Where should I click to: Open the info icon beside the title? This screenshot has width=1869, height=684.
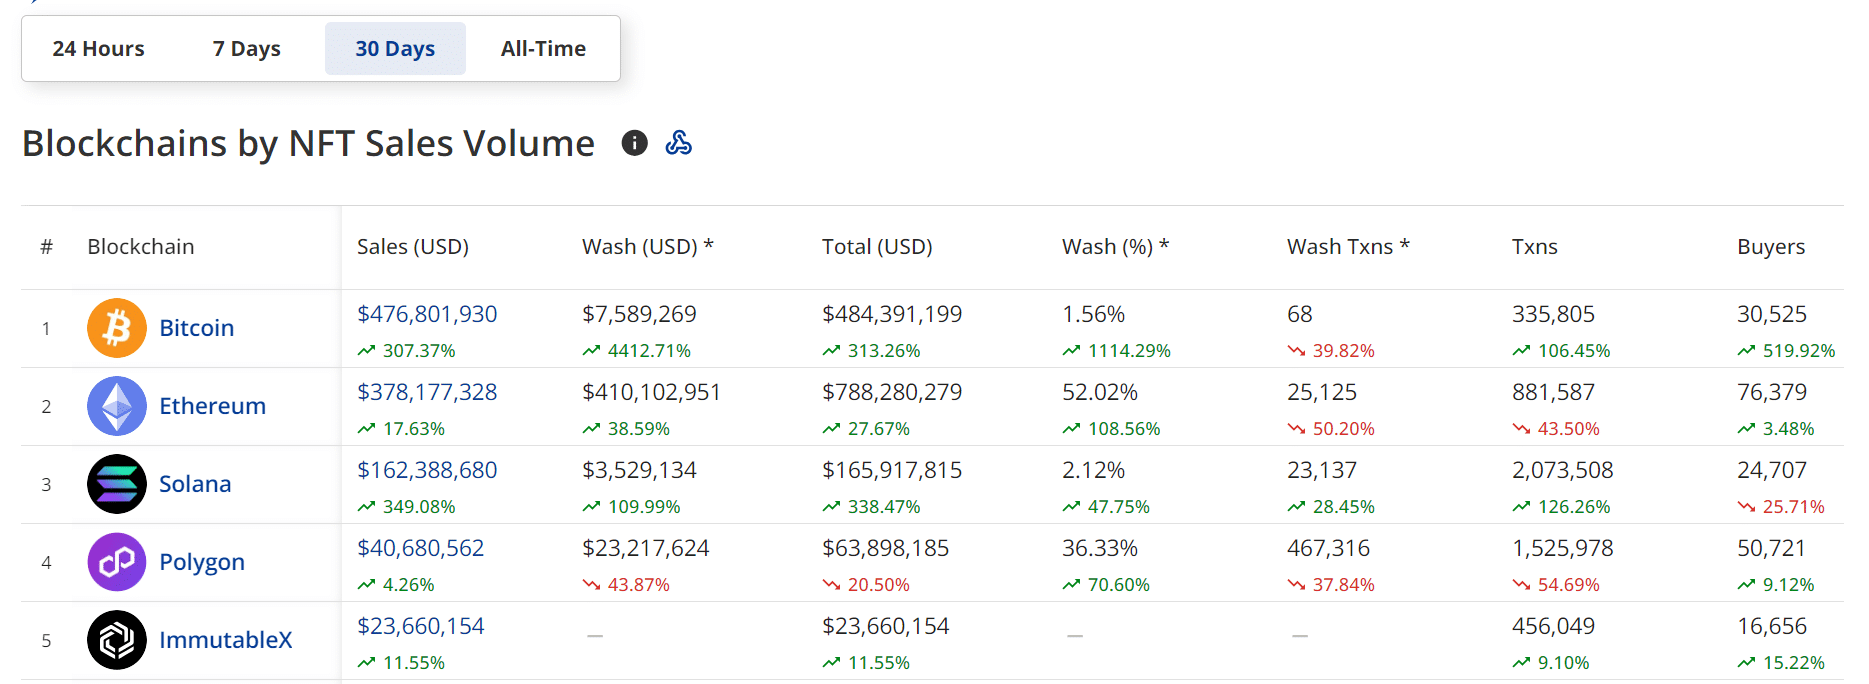pyautogui.click(x=634, y=143)
